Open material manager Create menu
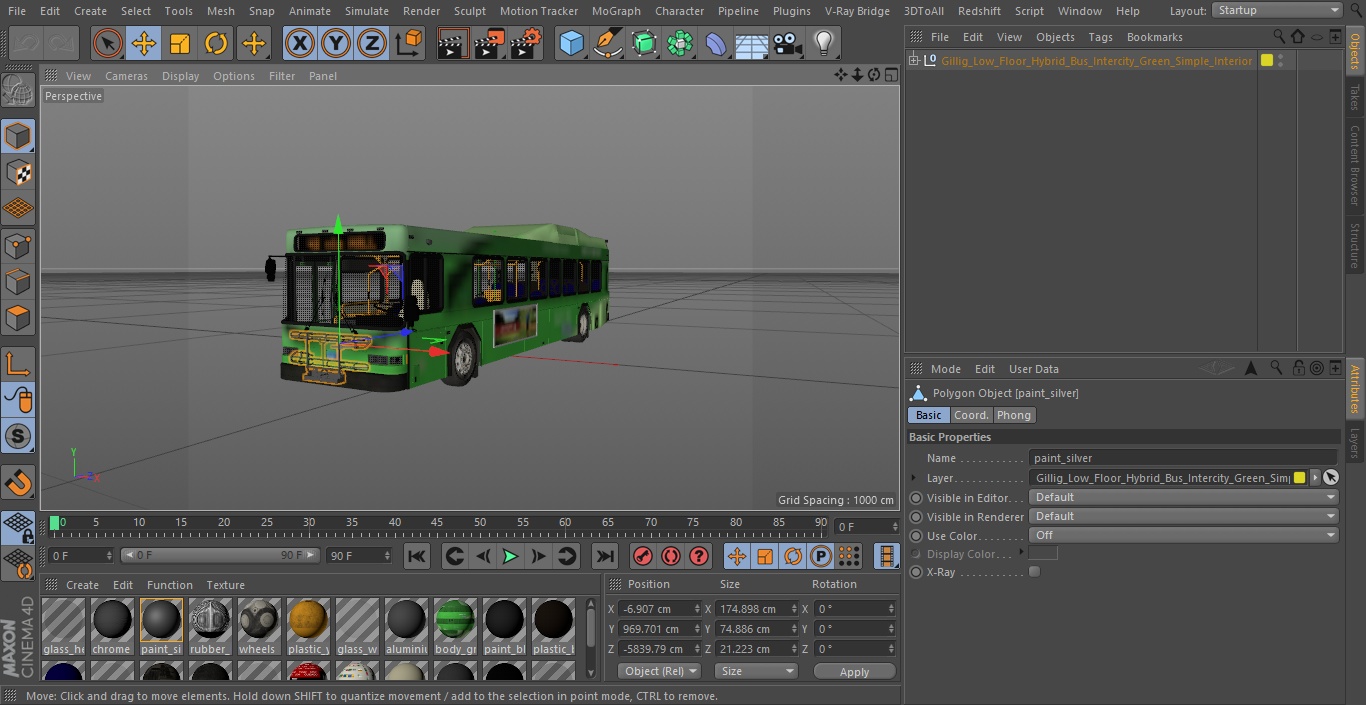Image resolution: width=1366 pixels, height=705 pixels. coord(82,585)
